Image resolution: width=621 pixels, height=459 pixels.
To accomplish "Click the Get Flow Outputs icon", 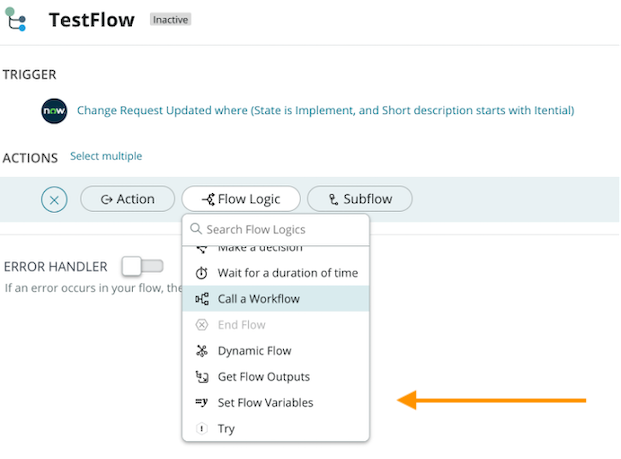I will (201, 377).
